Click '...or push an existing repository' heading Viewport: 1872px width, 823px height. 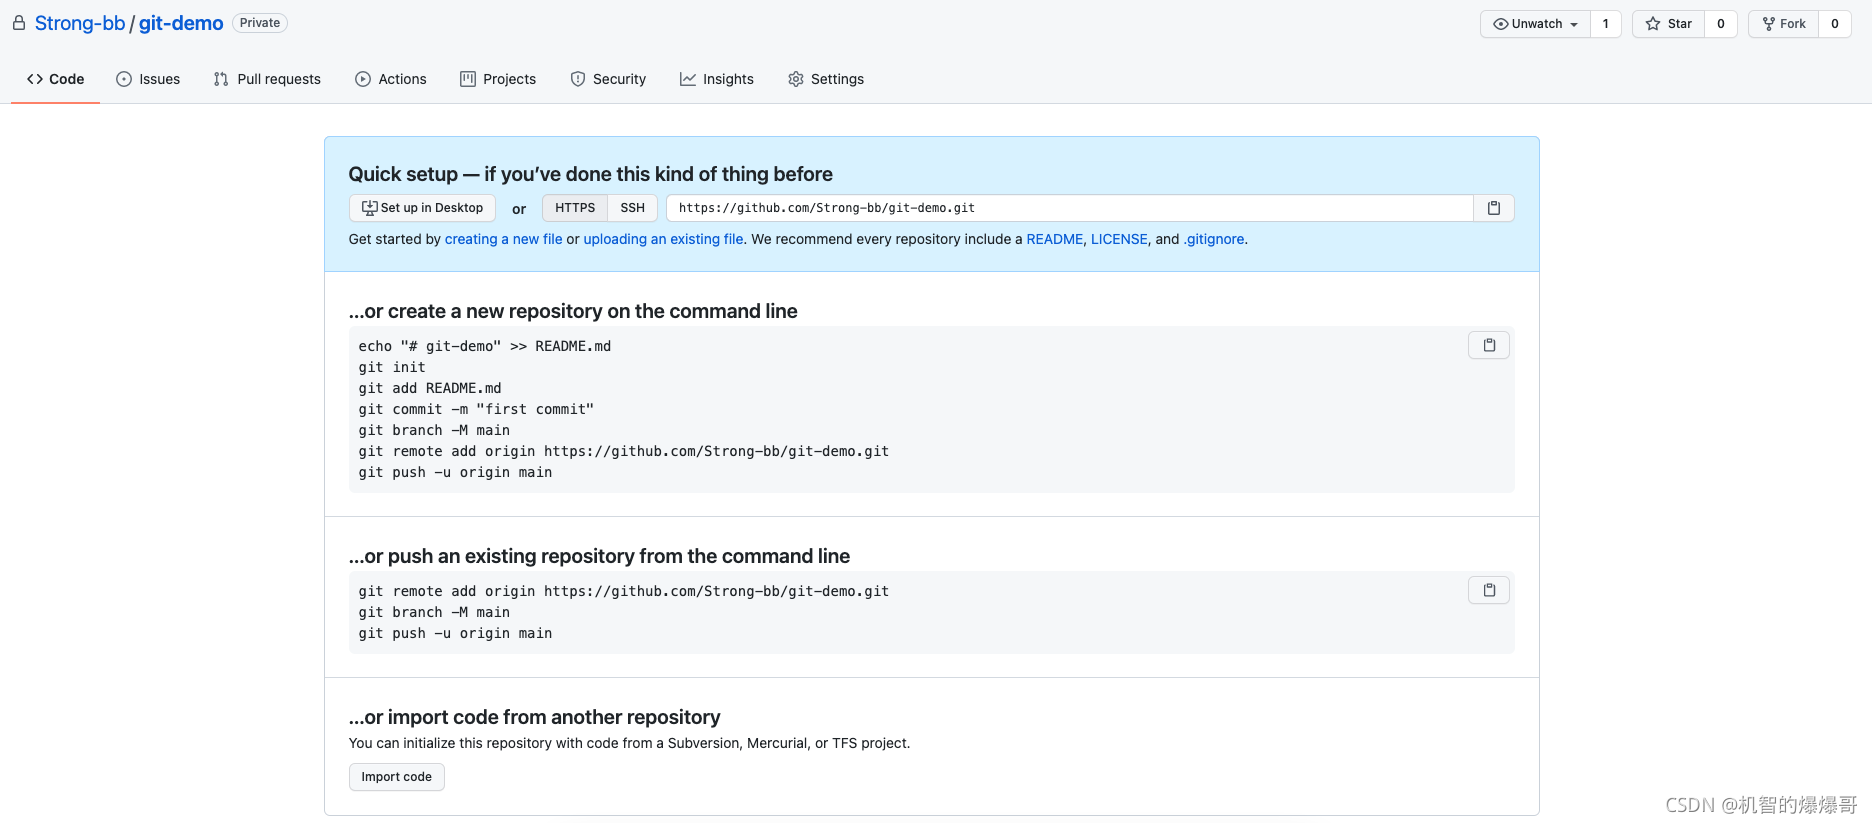point(599,556)
